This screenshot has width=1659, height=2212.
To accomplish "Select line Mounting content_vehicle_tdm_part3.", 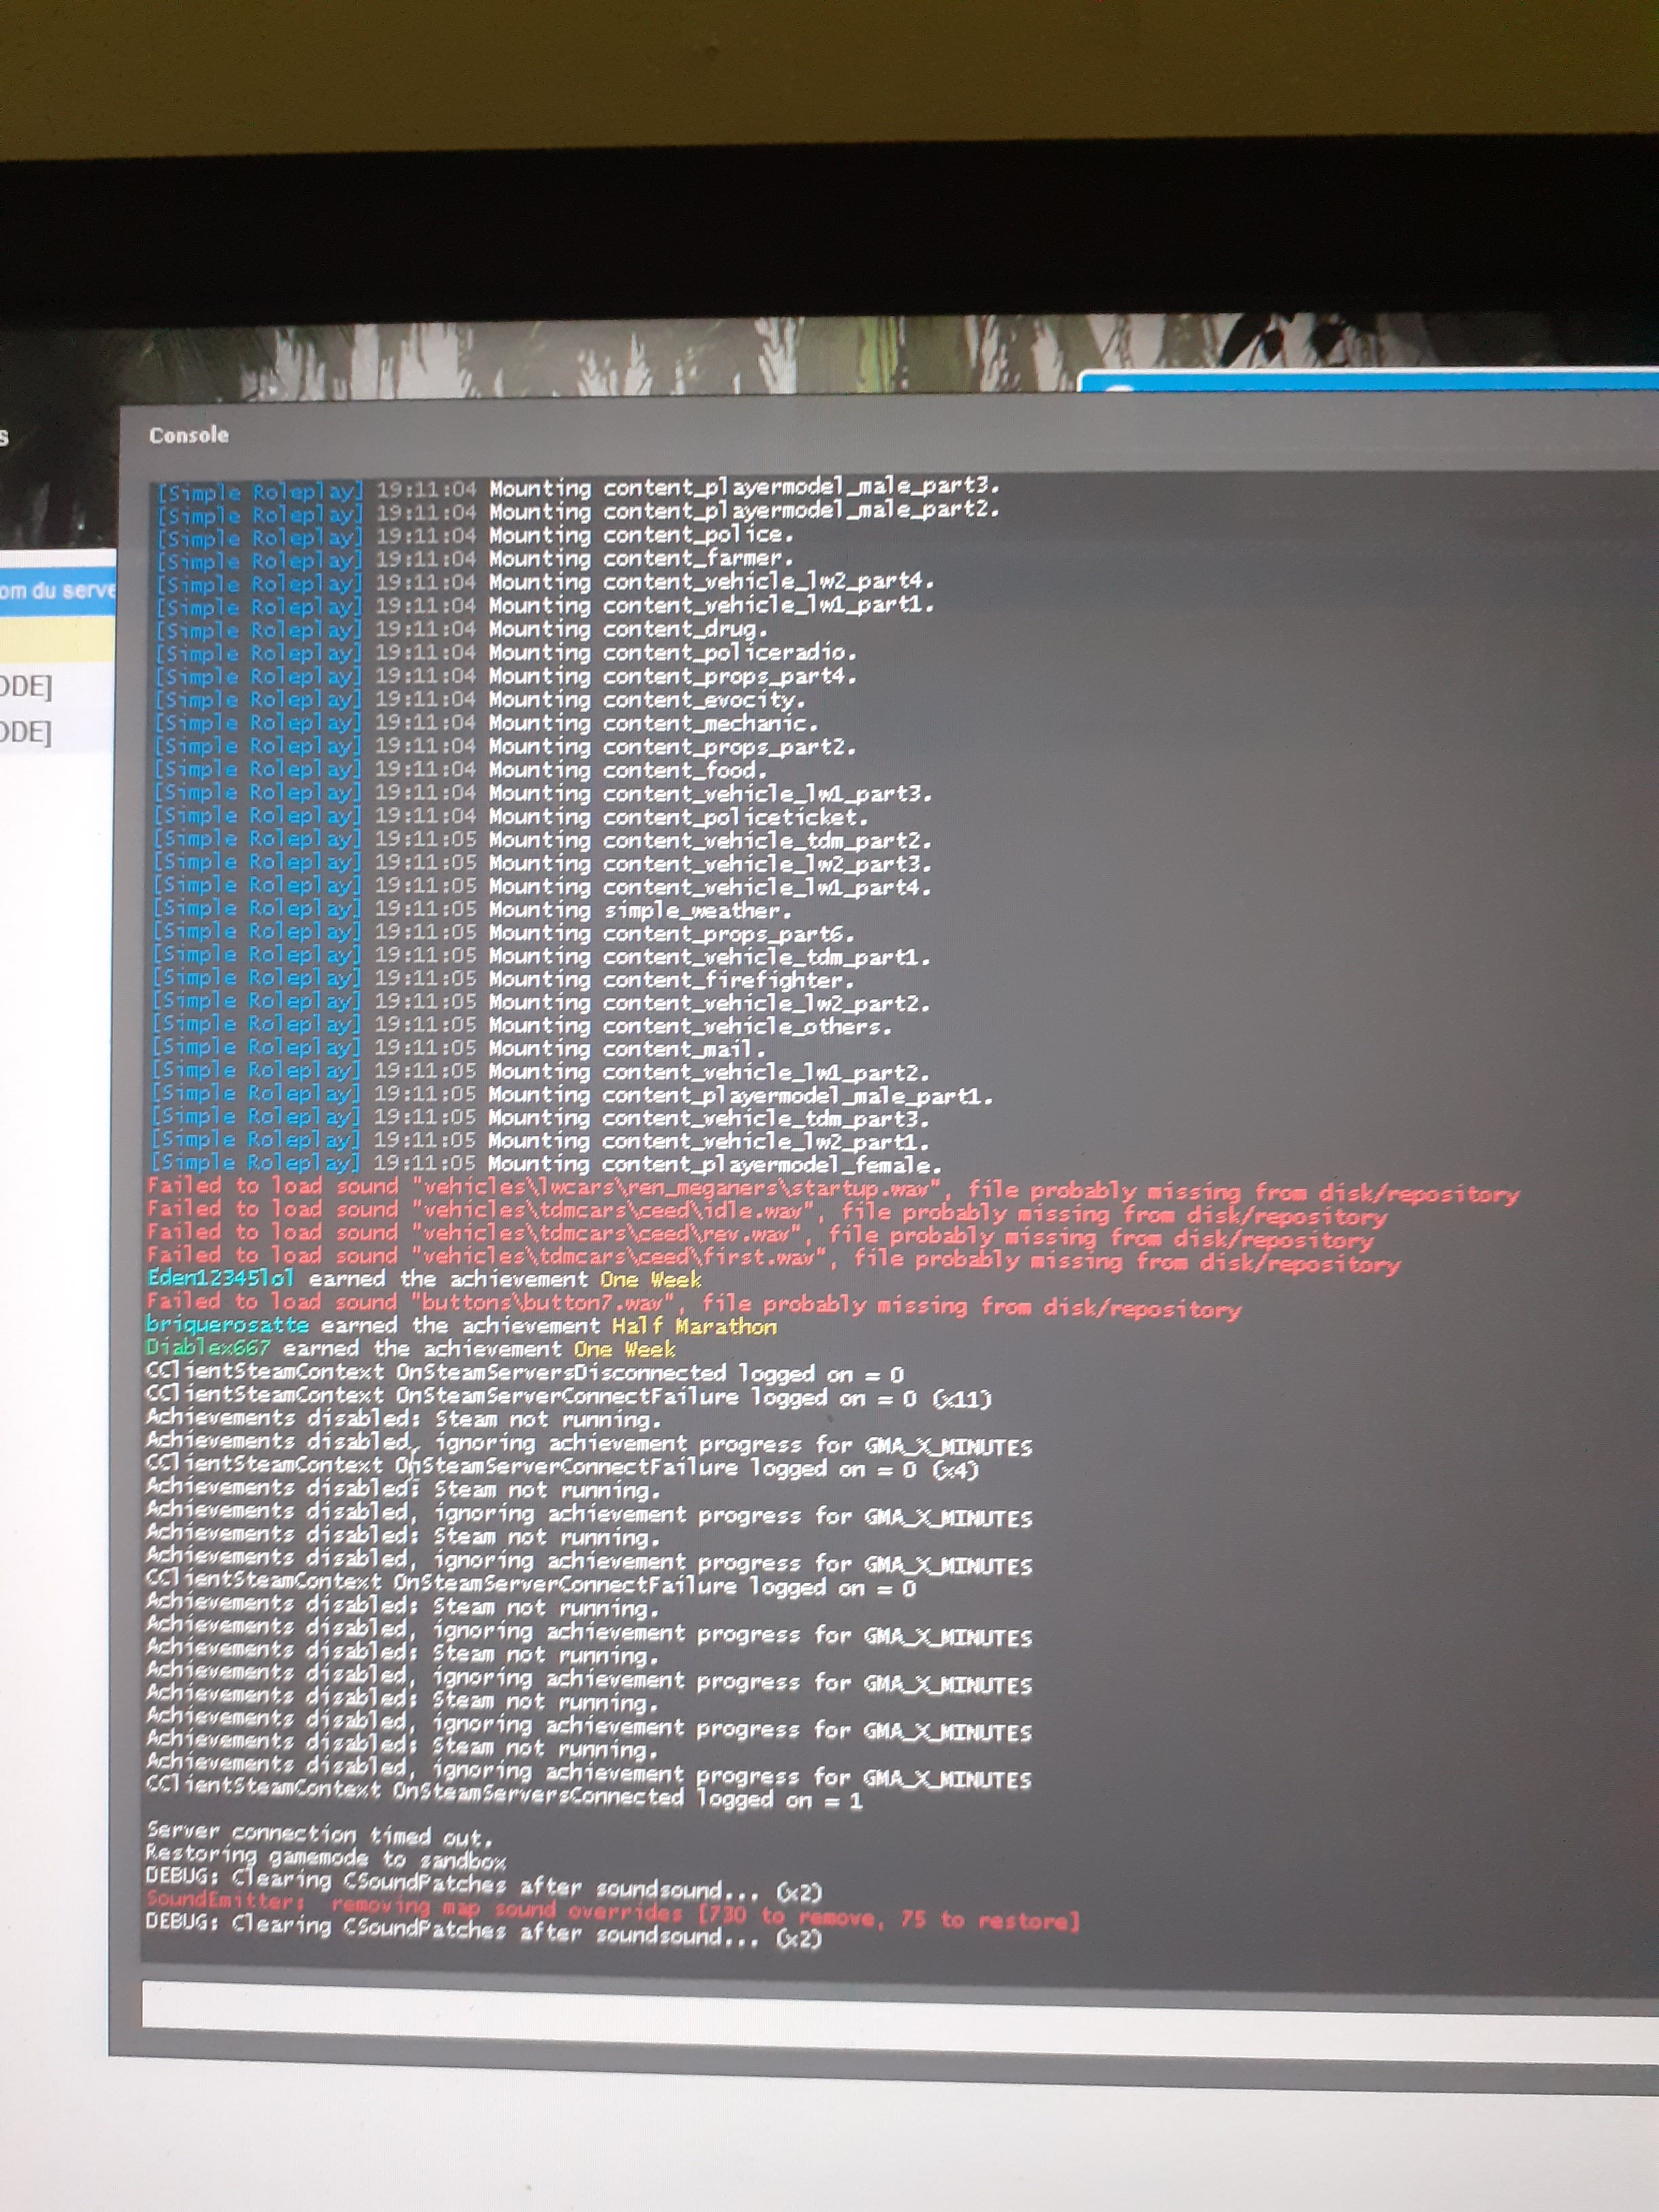I will click(541, 1118).
